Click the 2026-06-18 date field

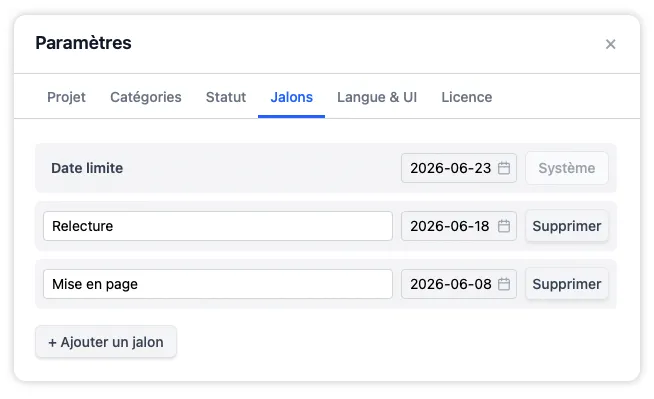click(x=459, y=226)
